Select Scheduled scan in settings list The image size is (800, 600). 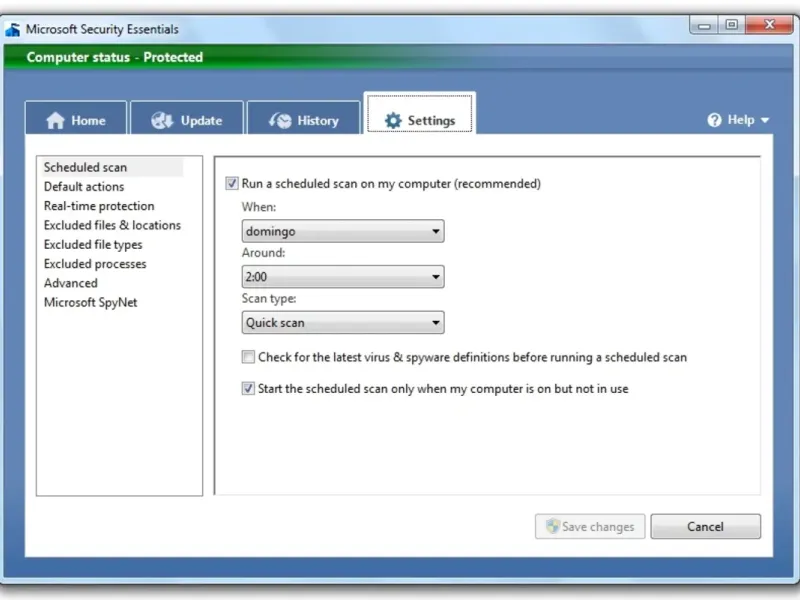pos(111,167)
